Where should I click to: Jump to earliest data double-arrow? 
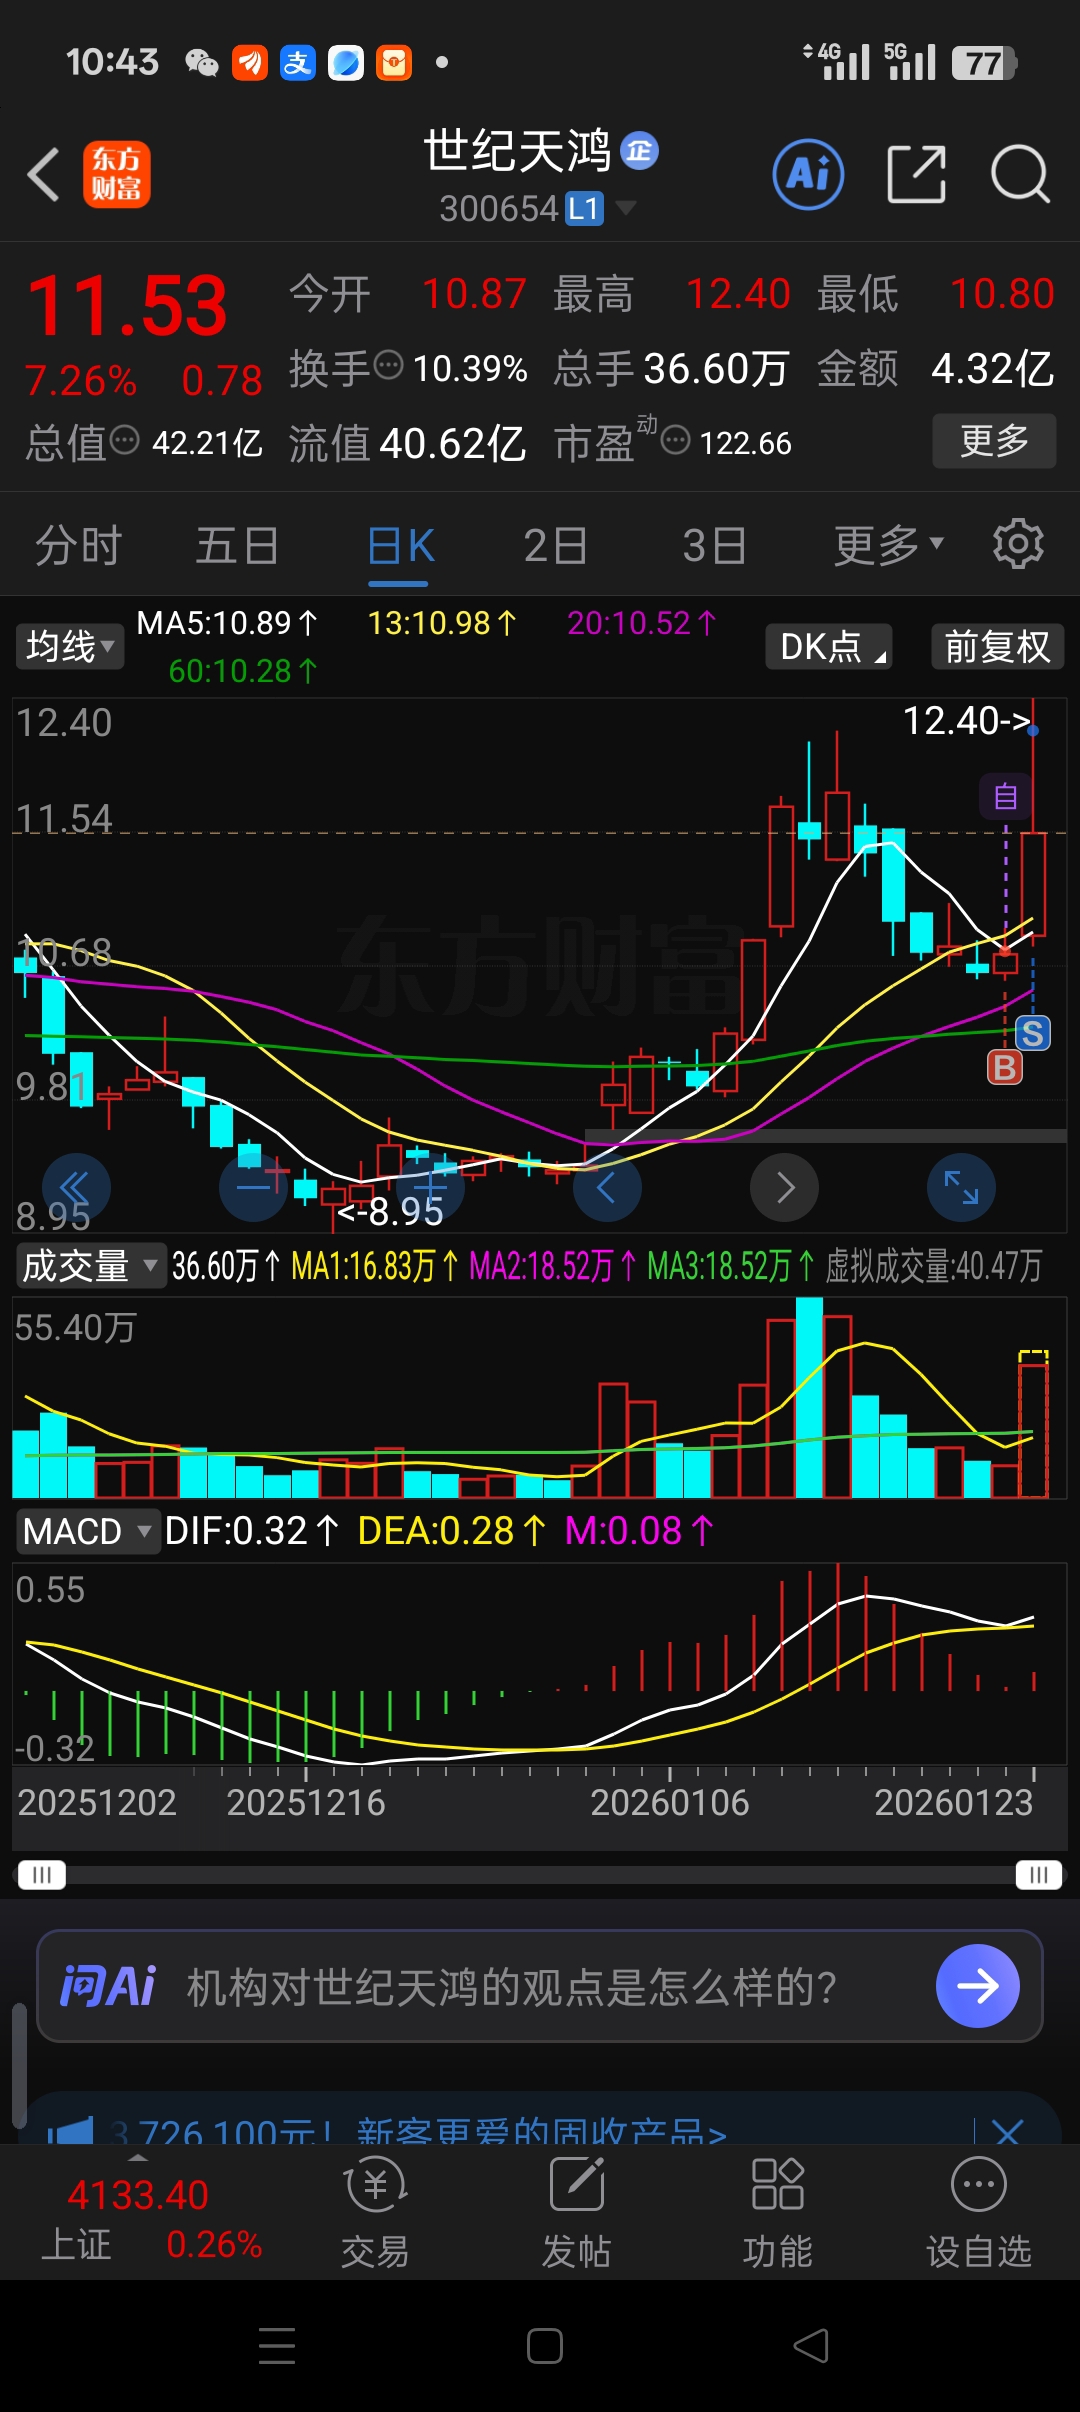pyautogui.click(x=76, y=1188)
